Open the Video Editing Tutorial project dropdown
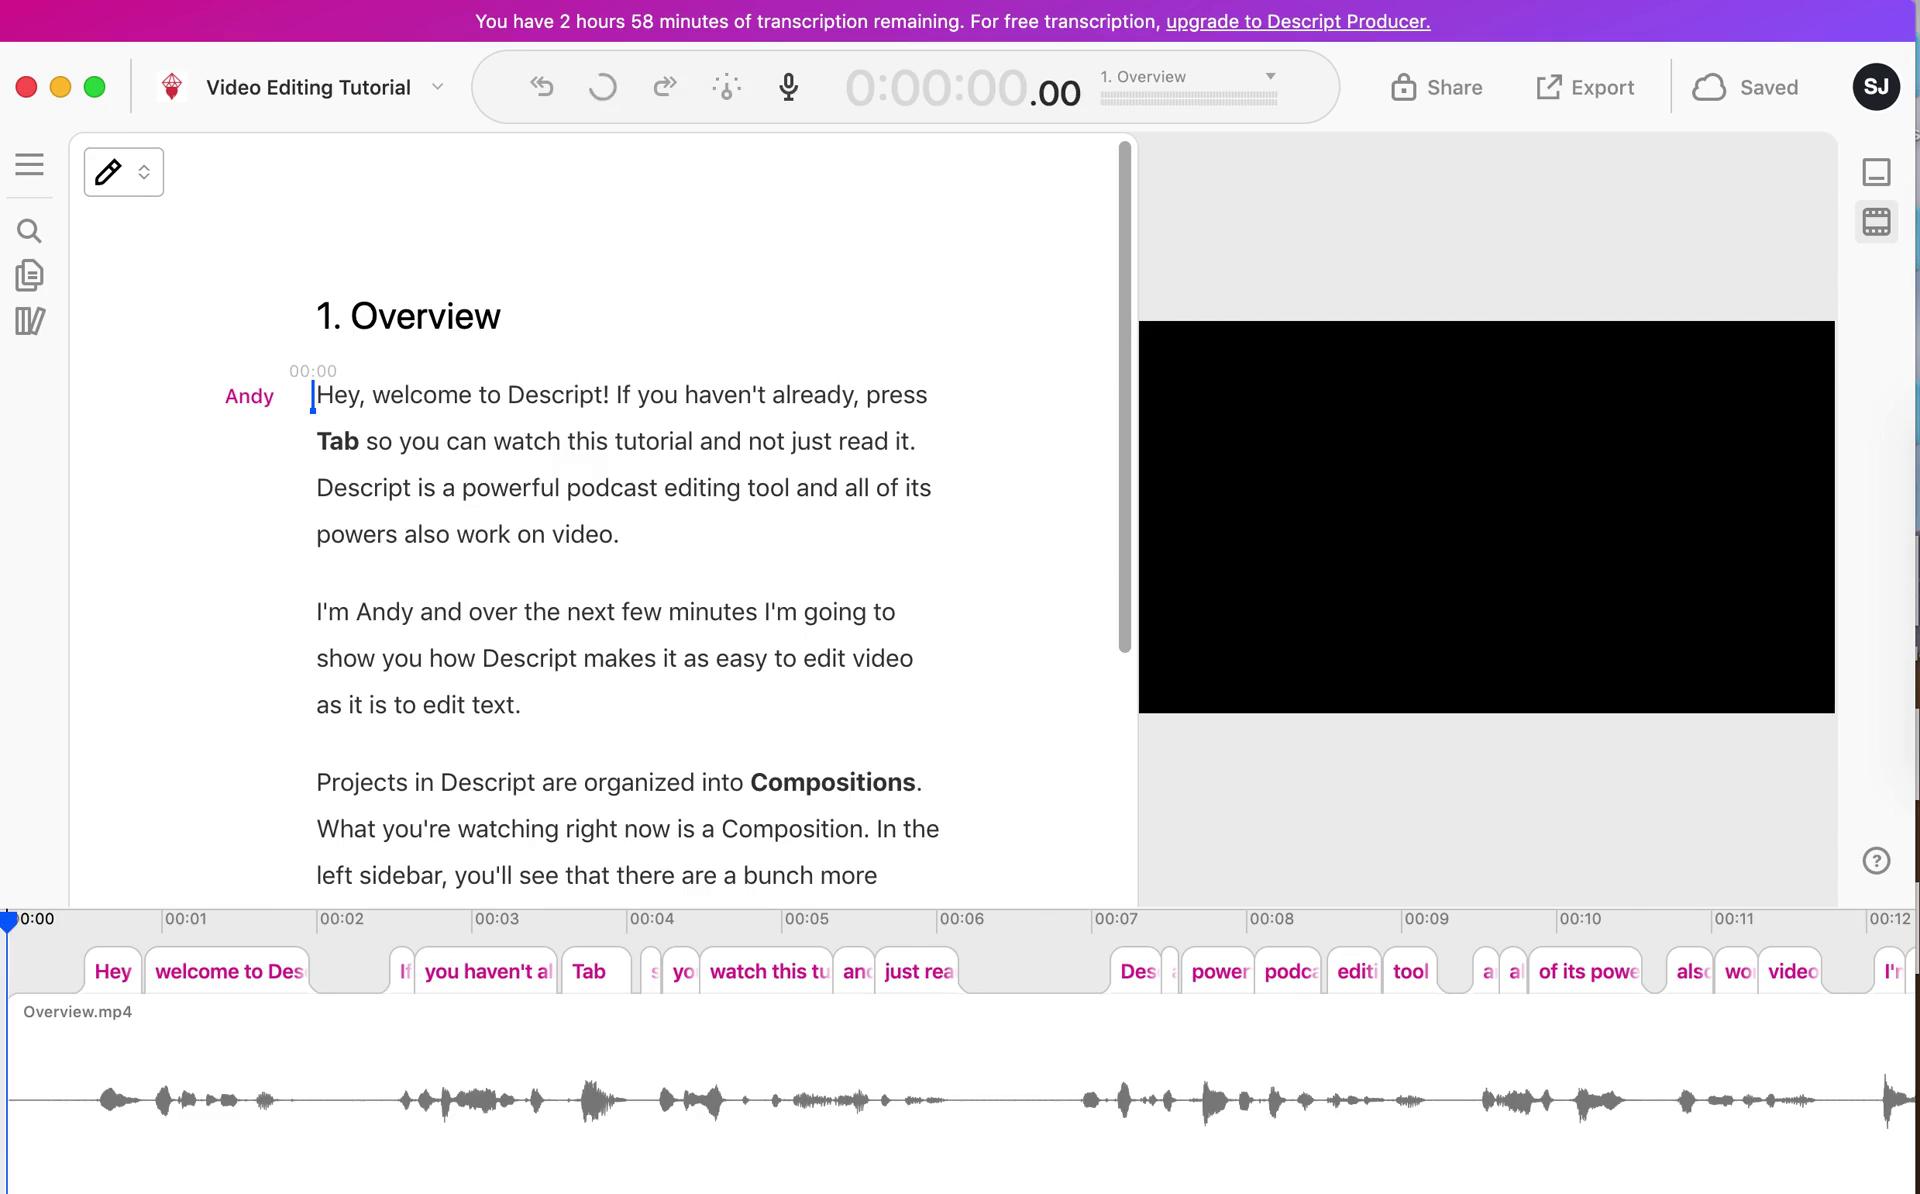Viewport: 1920px width, 1194px height. (x=437, y=87)
